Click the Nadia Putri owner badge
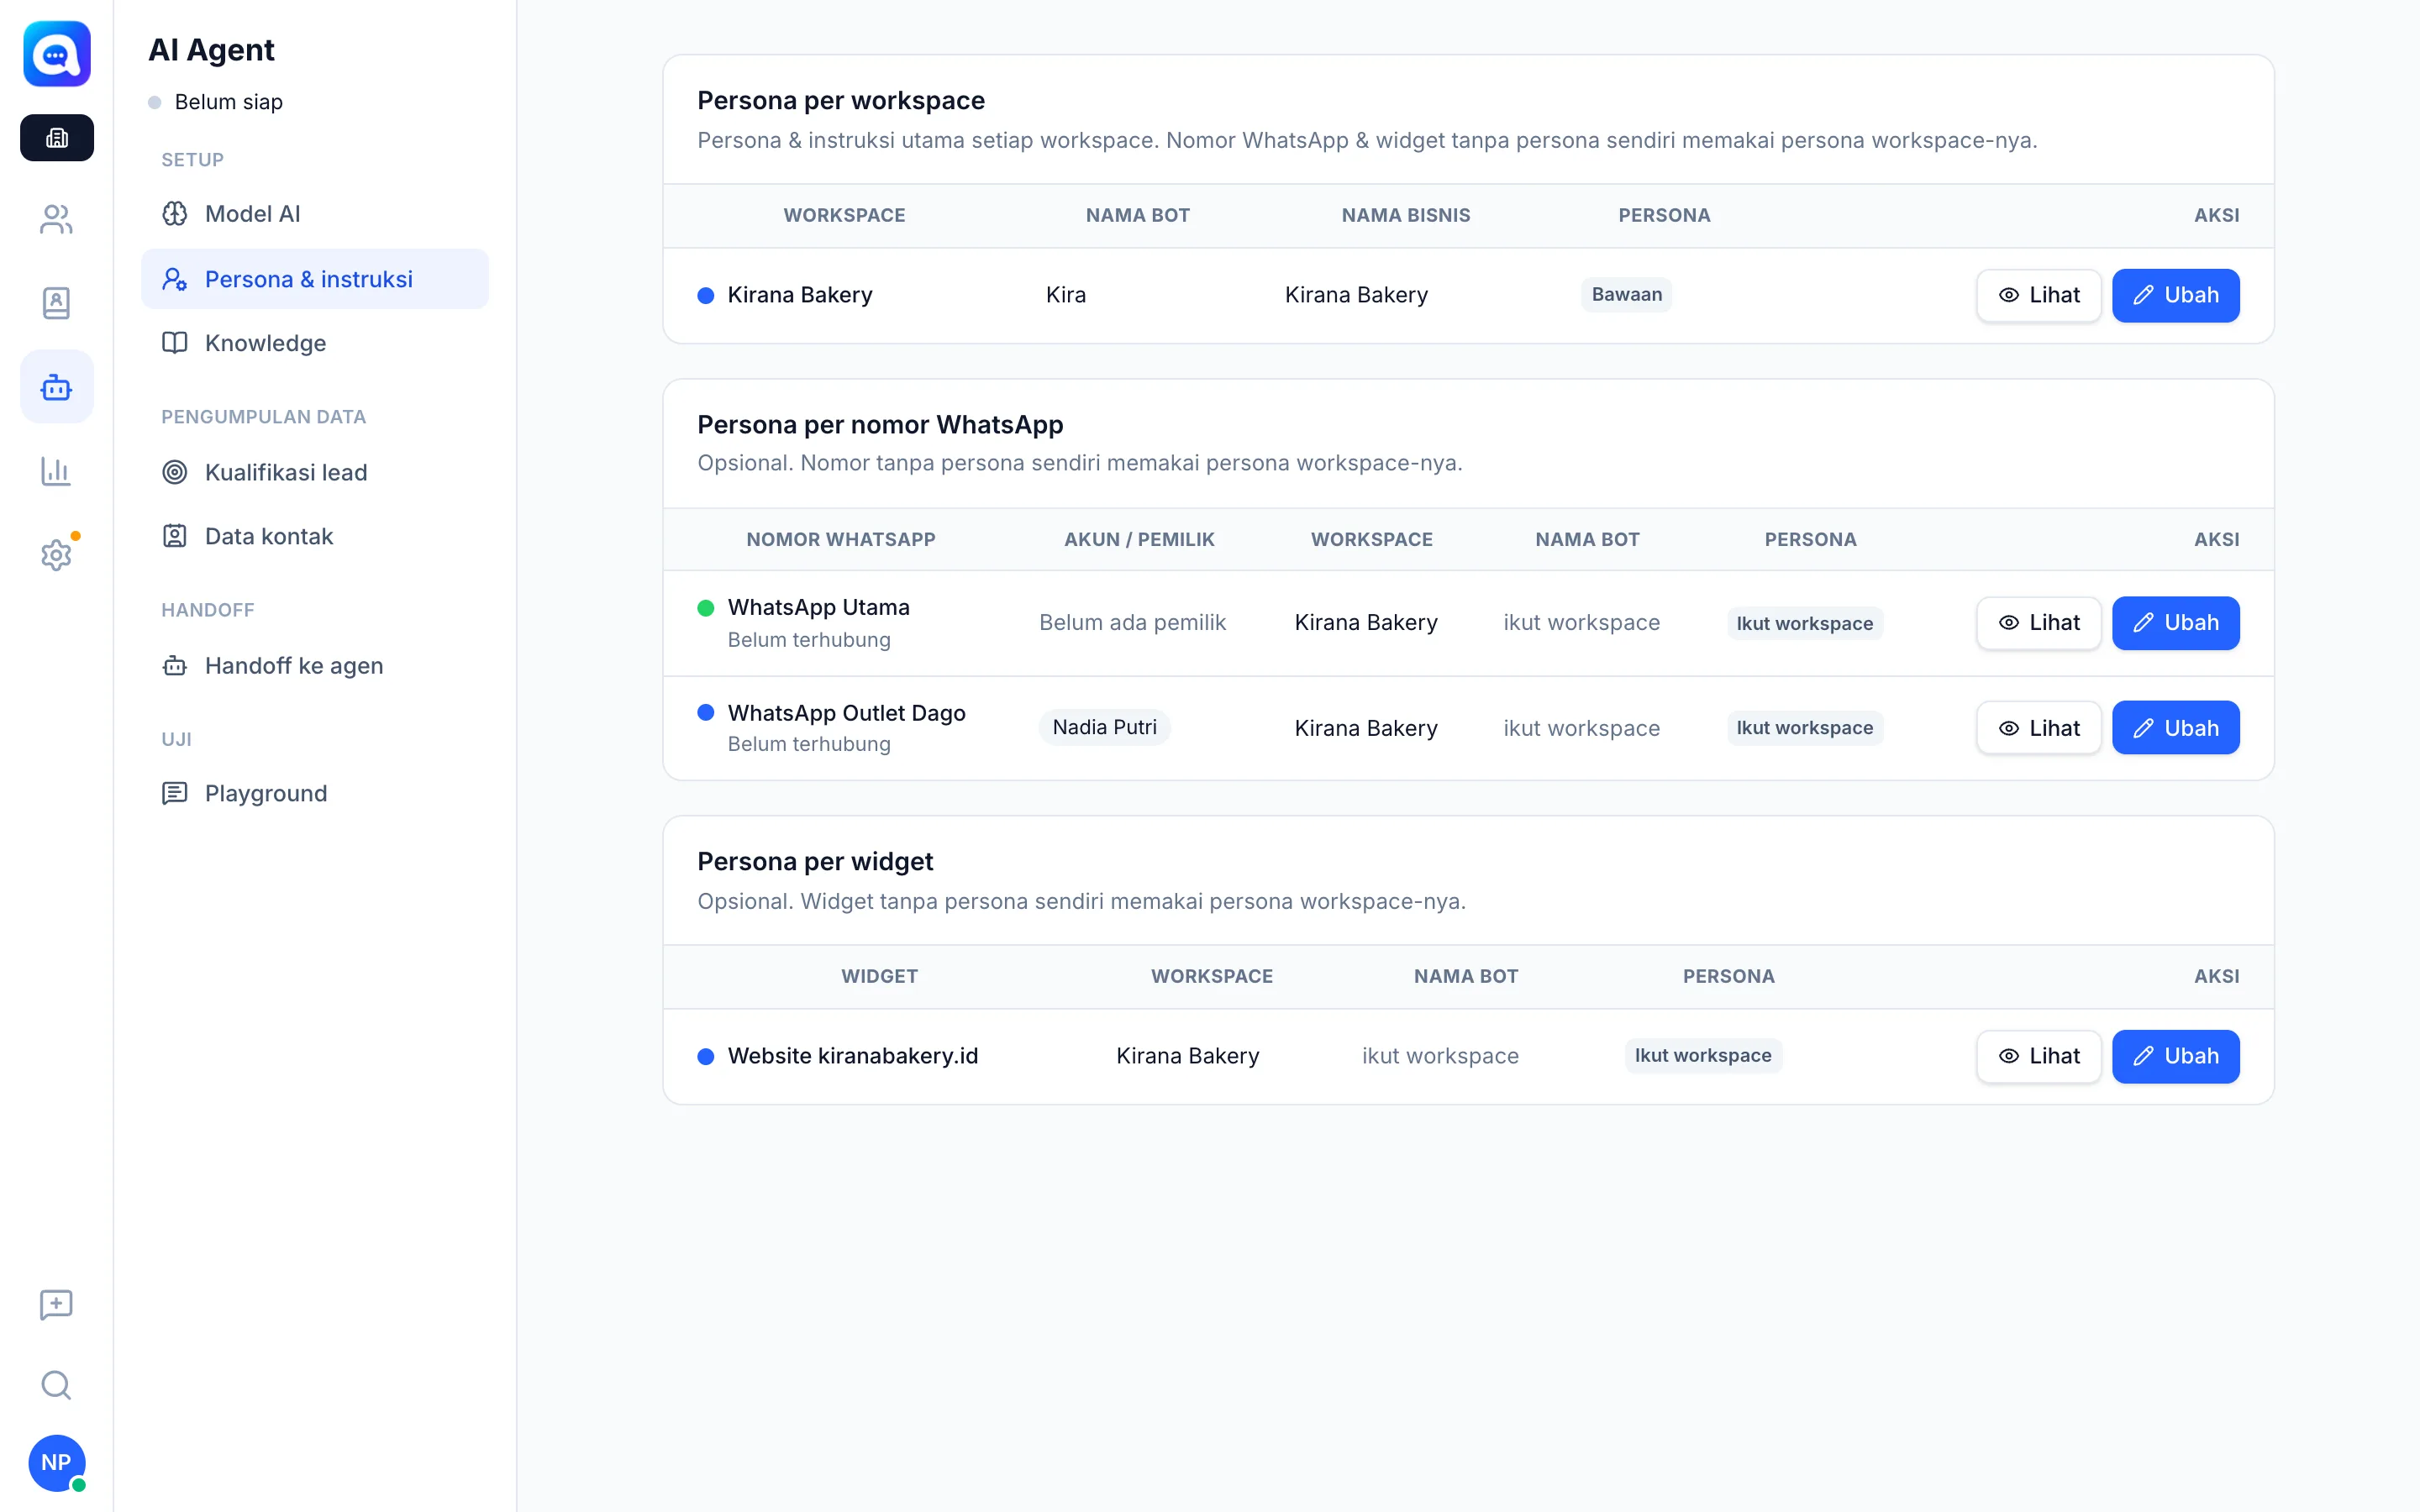 1104,727
